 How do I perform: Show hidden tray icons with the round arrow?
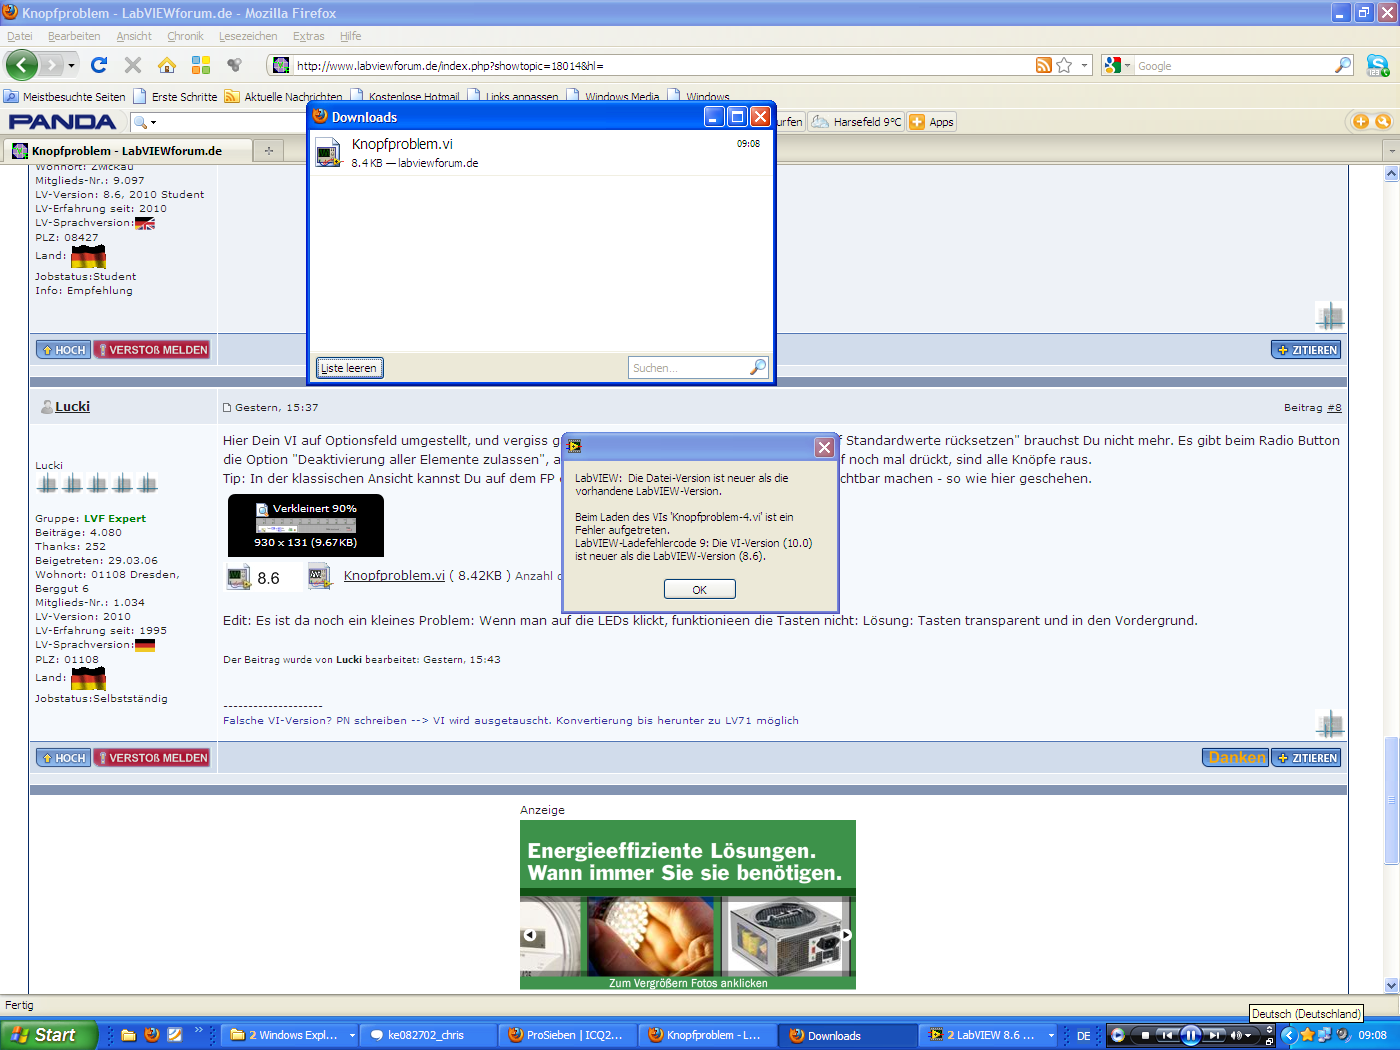point(1289,1035)
